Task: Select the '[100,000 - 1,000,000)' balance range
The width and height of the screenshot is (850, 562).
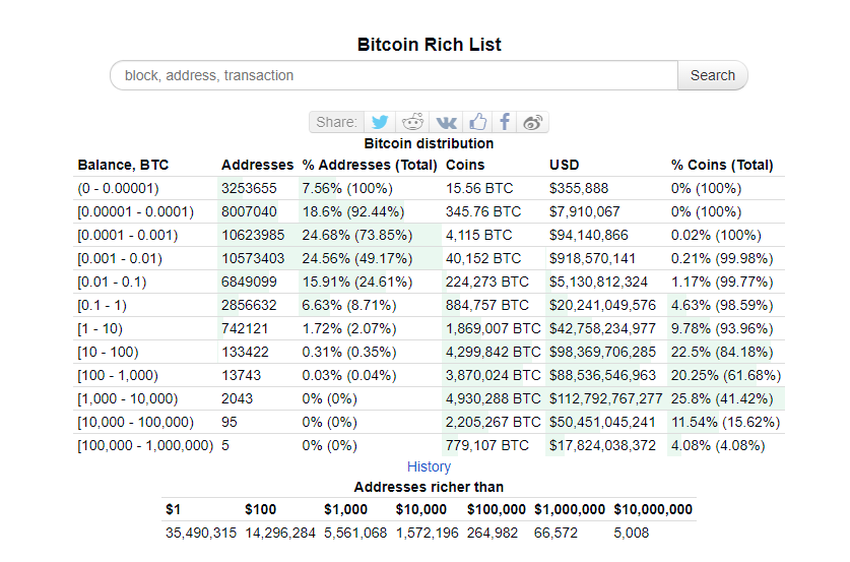Action: [145, 444]
